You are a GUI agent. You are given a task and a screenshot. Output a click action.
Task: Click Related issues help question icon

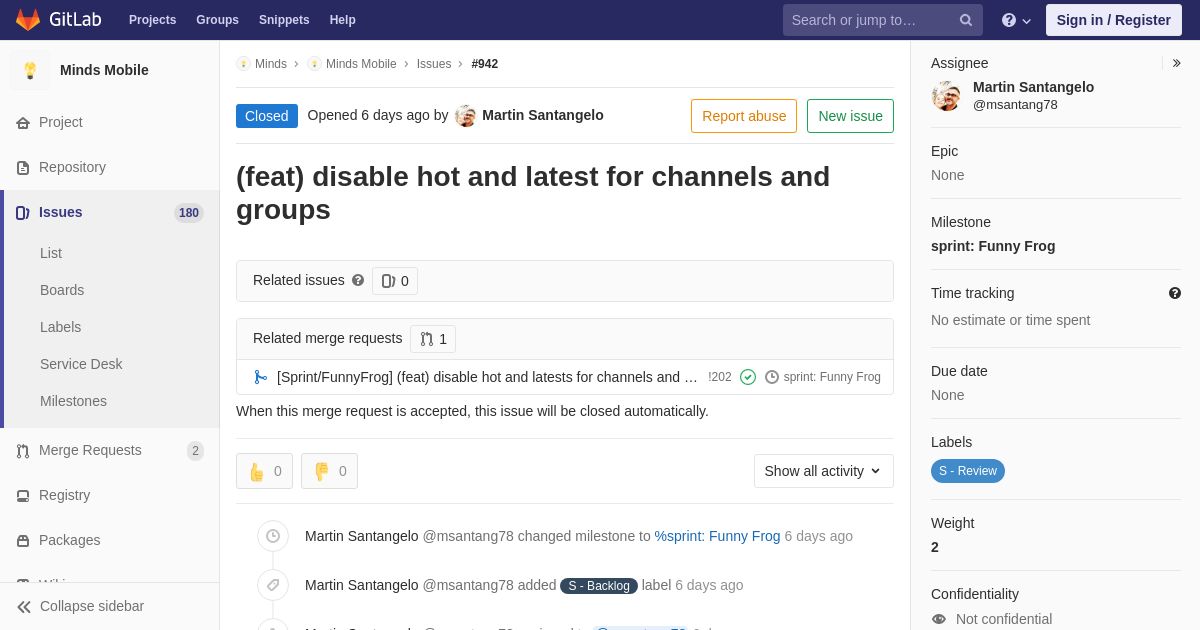pos(358,281)
